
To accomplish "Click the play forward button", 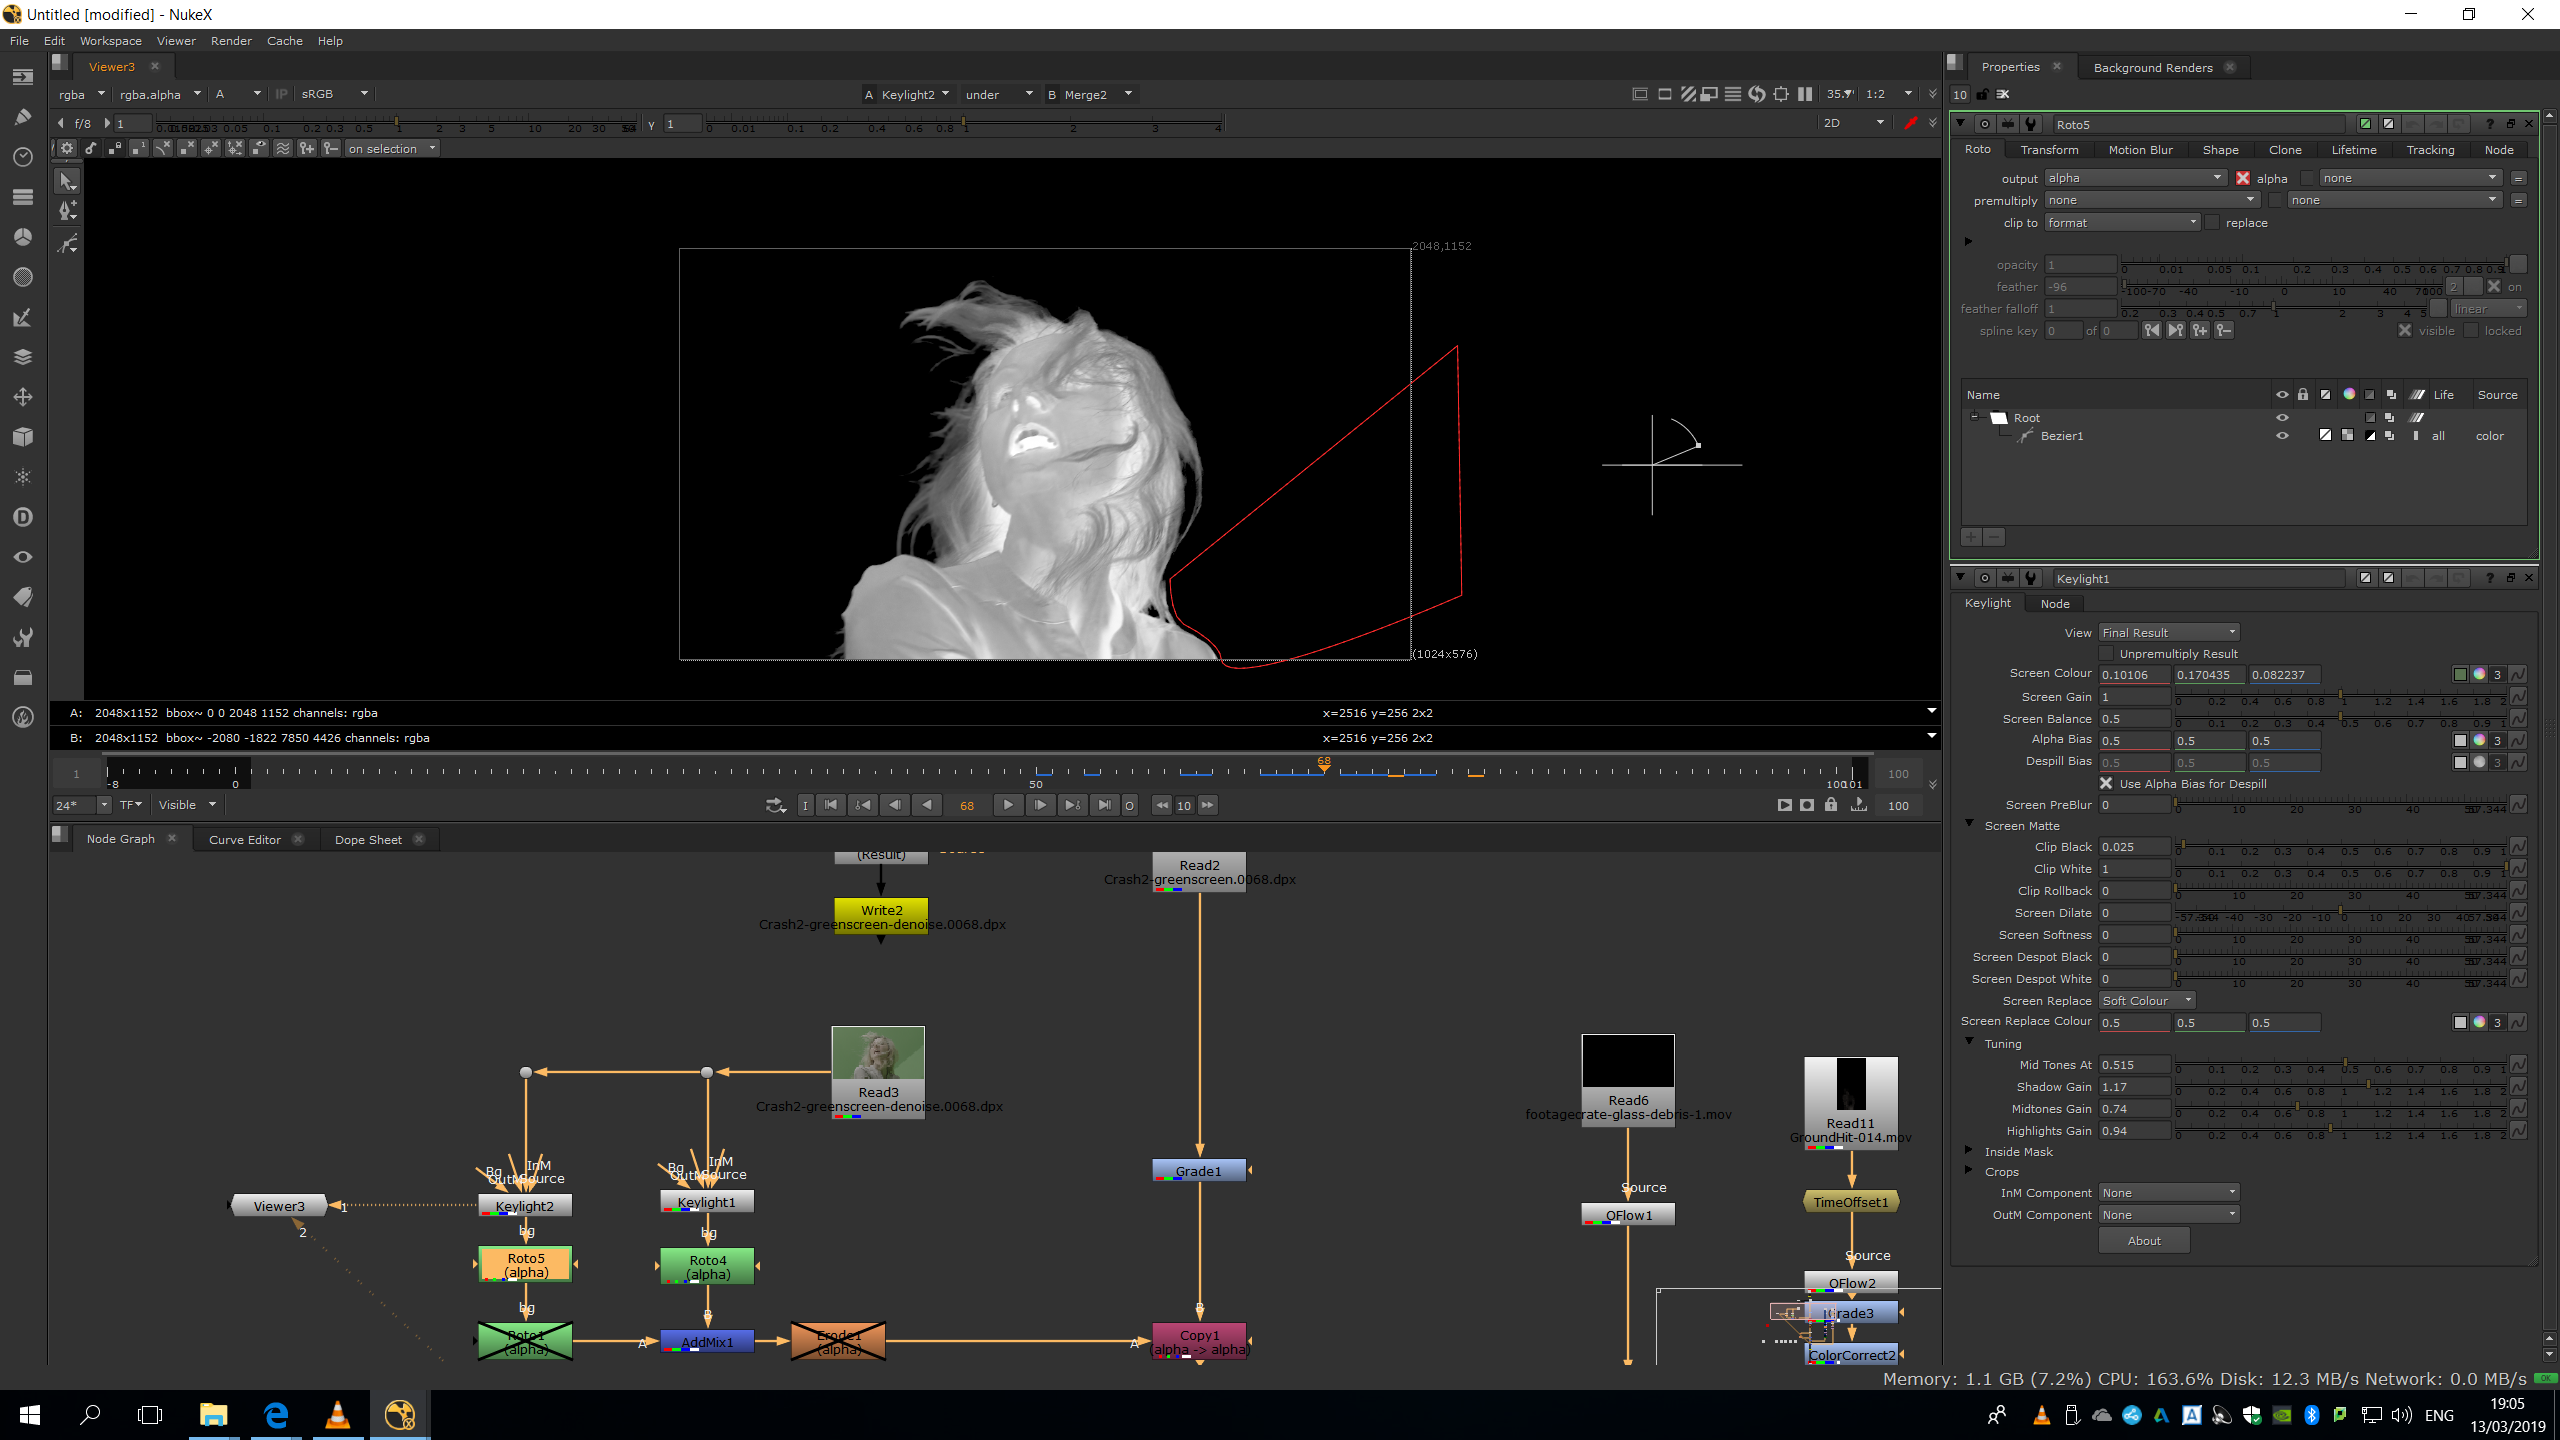I will pyautogui.click(x=1008, y=805).
